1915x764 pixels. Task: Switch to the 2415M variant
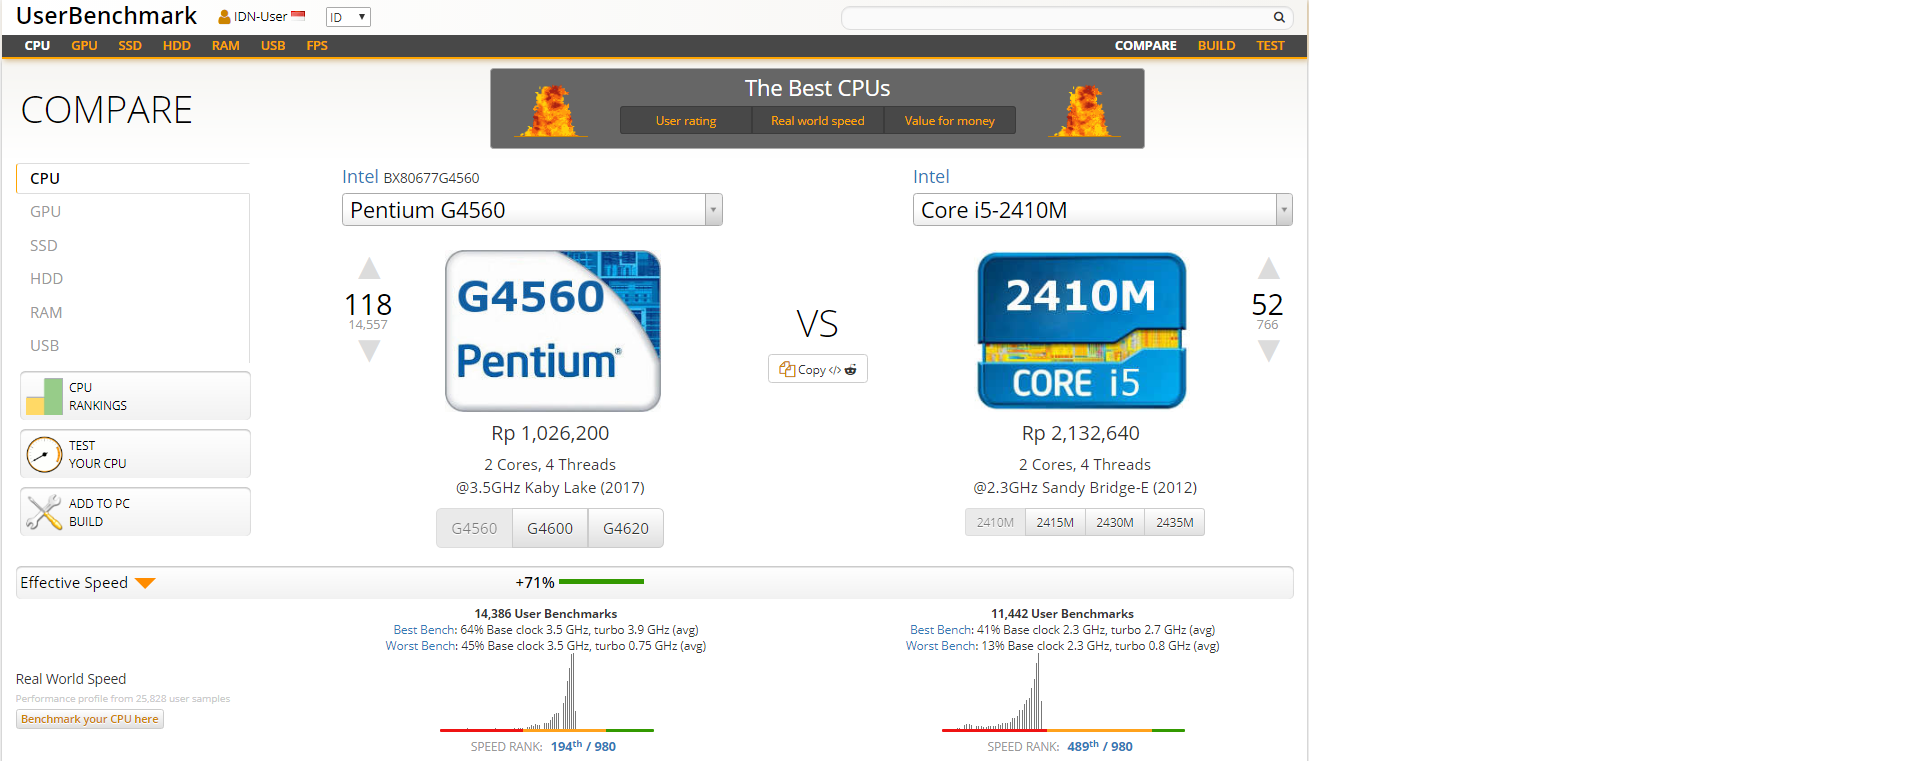coord(1055,522)
